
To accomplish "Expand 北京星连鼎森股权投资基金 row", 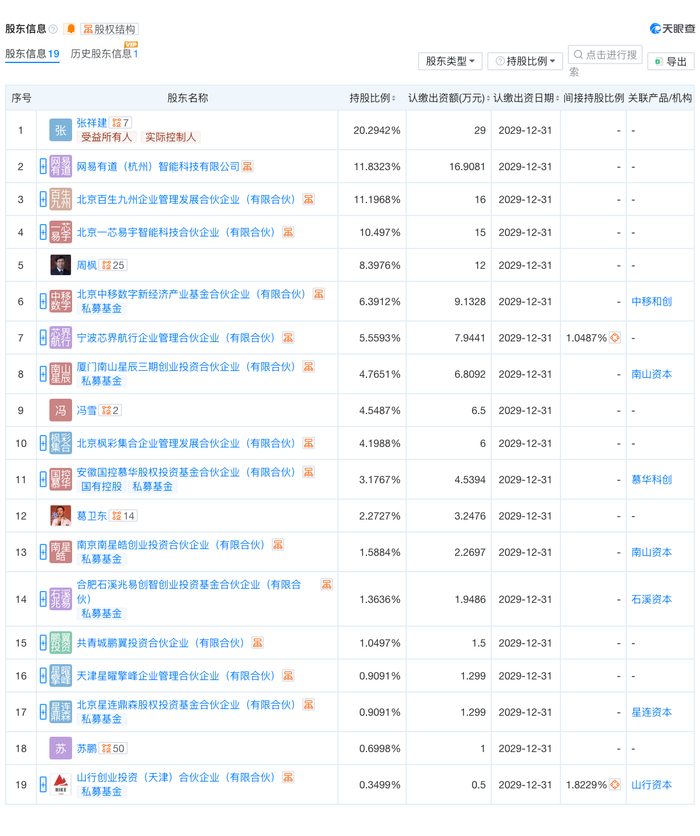I will coord(43,712).
